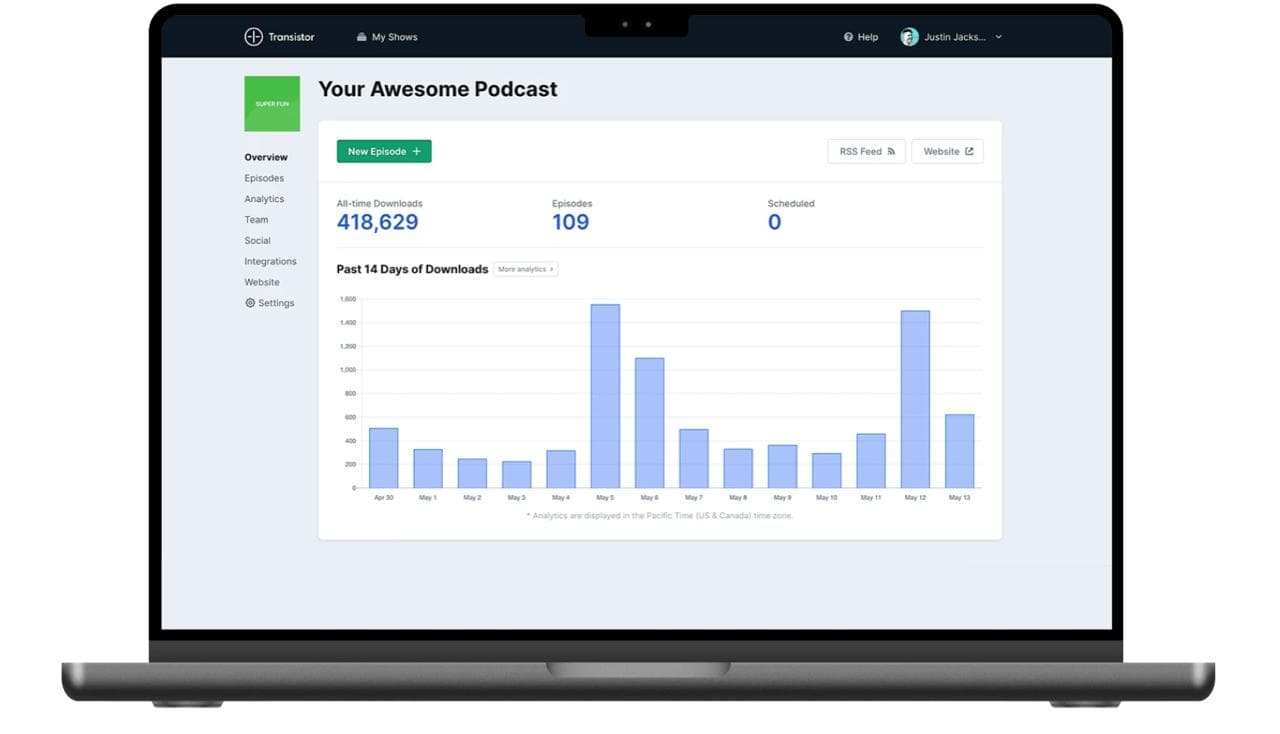Click the all-time downloads number 418,629

coord(377,222)
